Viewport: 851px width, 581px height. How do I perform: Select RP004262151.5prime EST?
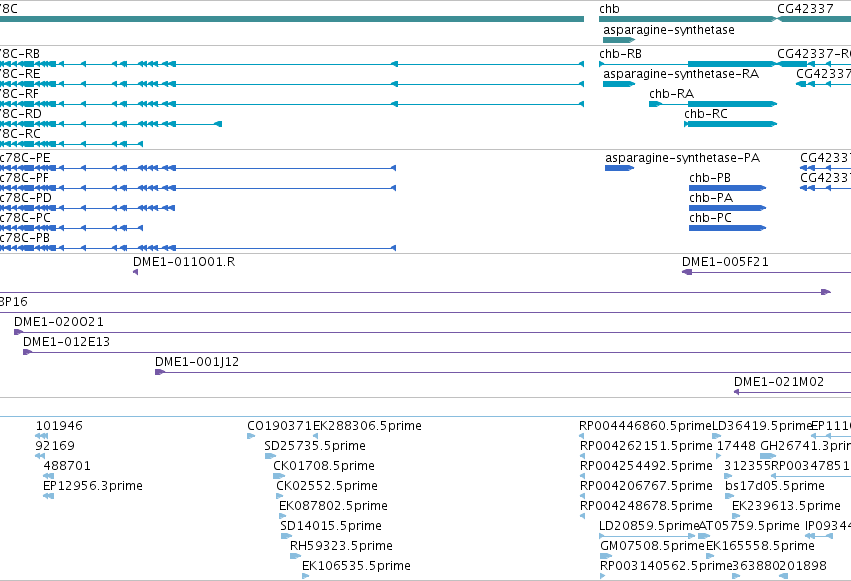tap(583, 456)
